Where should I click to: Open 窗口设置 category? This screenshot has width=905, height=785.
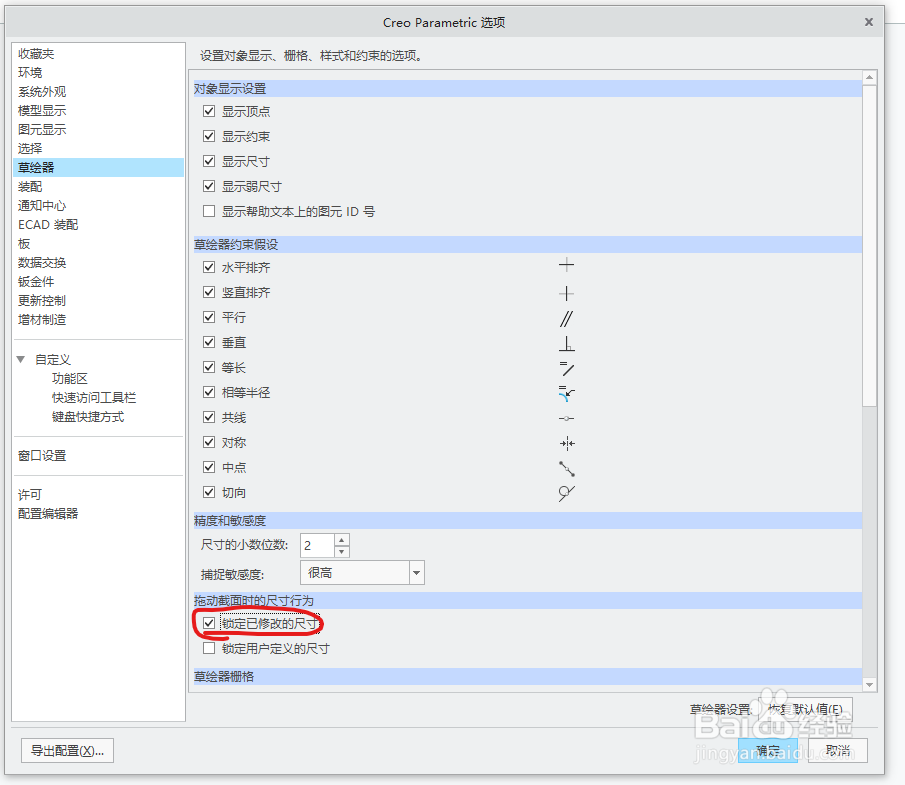42,456
